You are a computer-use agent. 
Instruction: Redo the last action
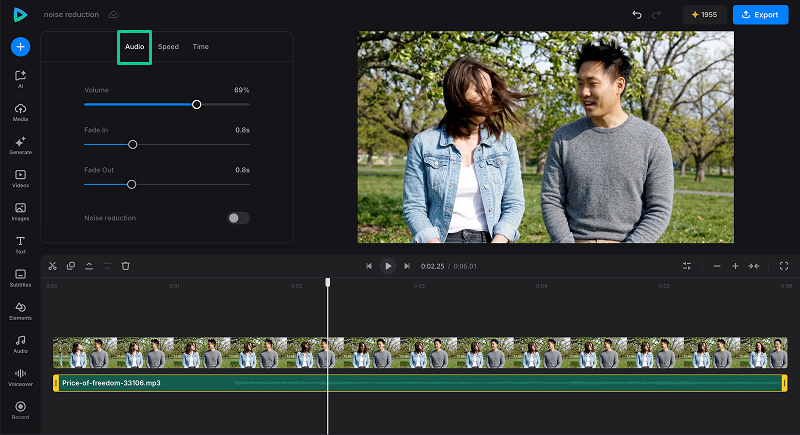click(656, 15)
